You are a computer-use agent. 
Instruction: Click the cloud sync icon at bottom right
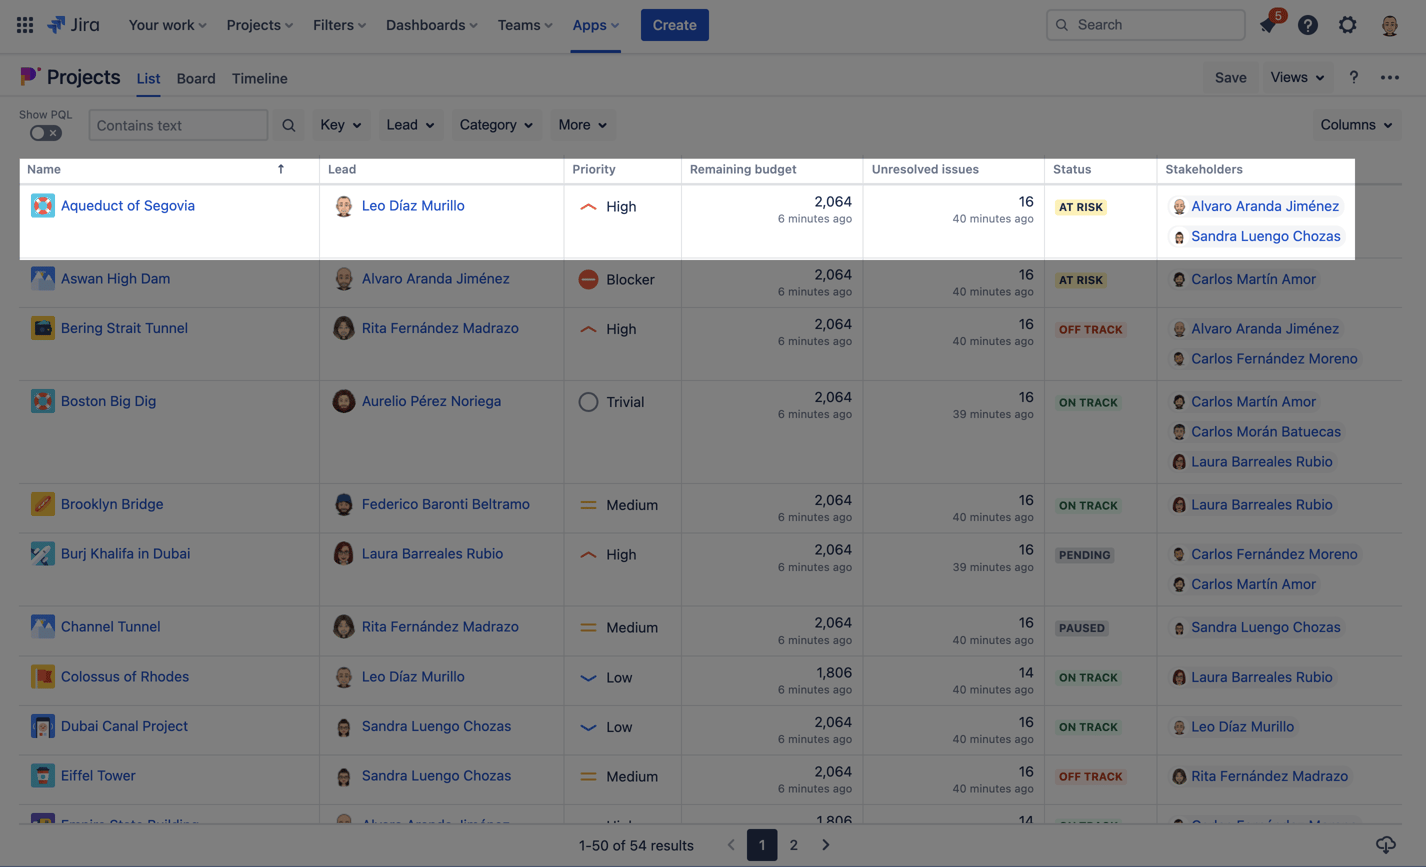[x=1385, y=844]
